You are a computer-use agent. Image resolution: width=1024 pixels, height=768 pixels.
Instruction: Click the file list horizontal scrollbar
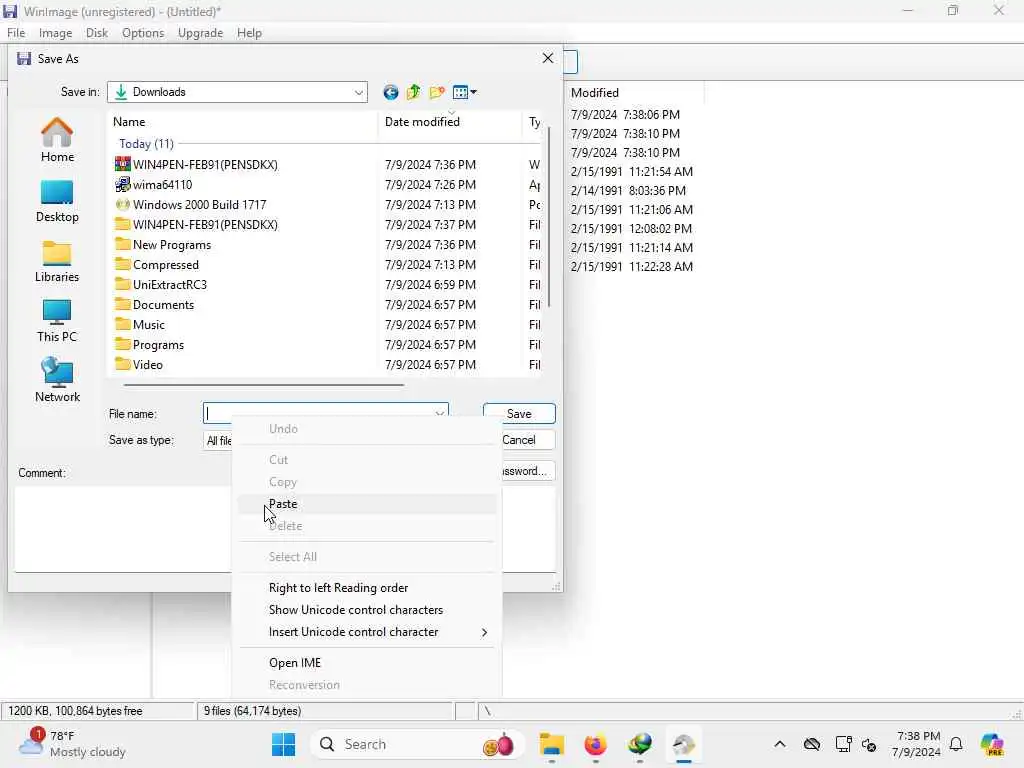[x=263, y=385]
